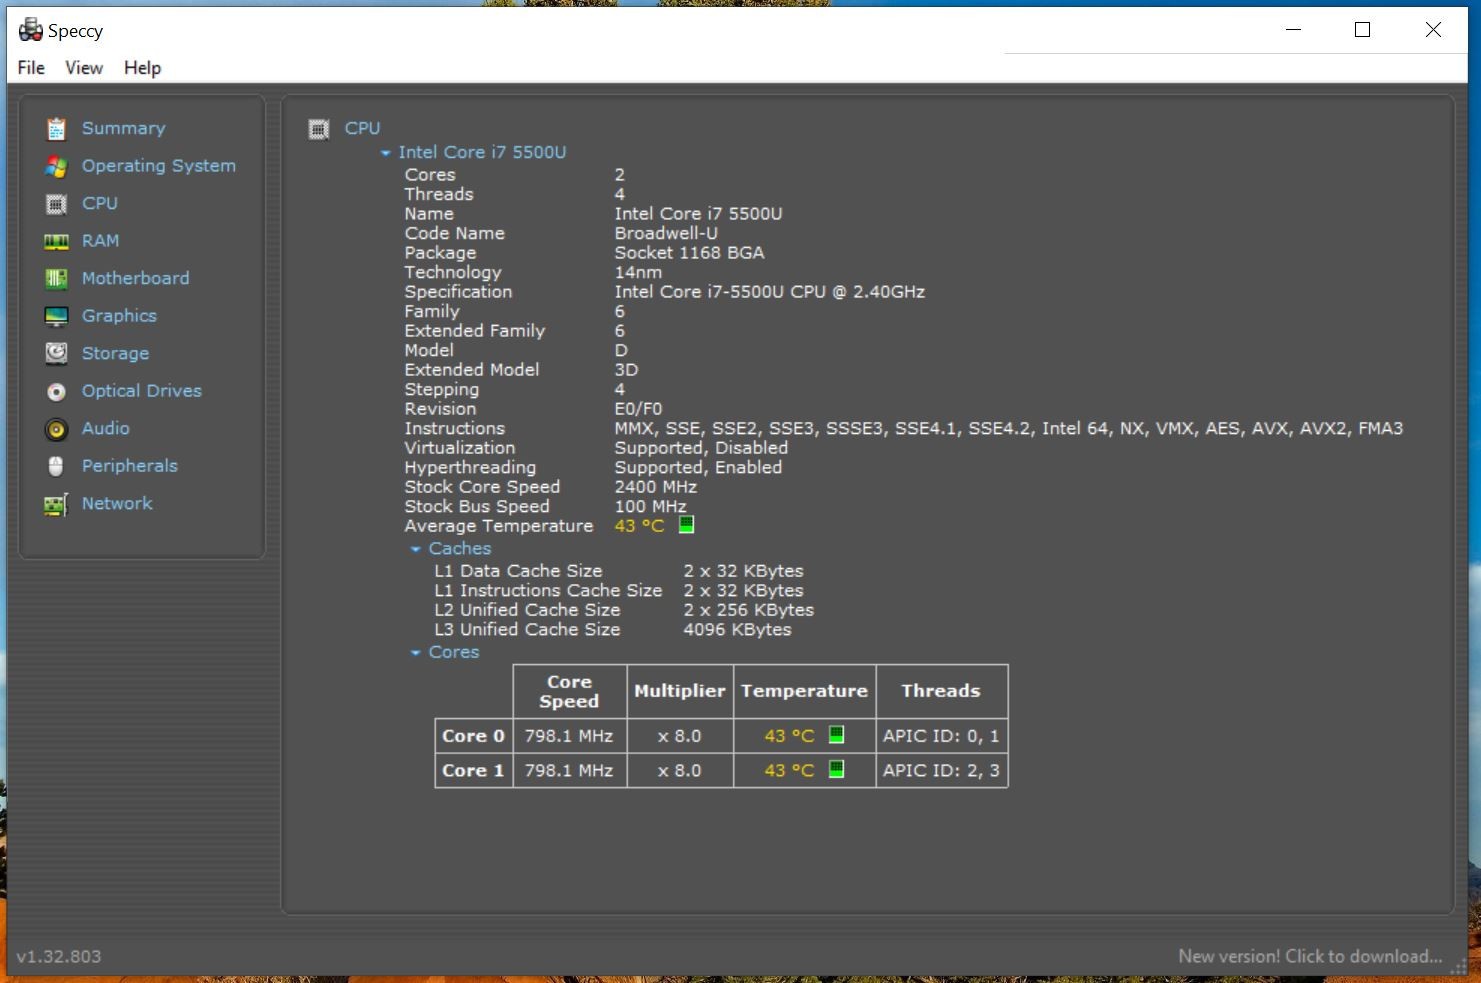Select the Operating System Windows flag icon
Viewport: 1481px width, 983px height.
click(x=56, y=166)
